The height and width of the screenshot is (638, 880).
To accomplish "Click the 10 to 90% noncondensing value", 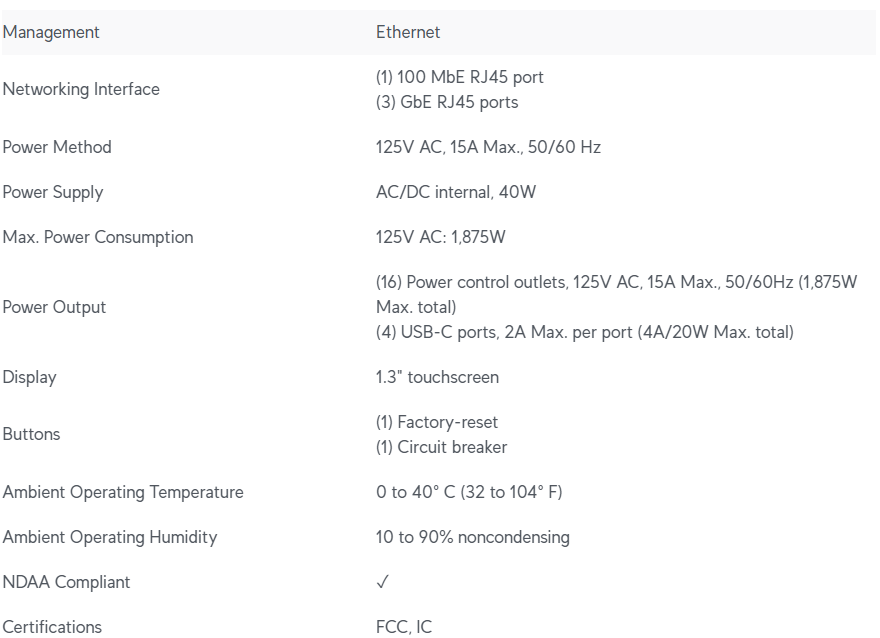I will tap(473, 537).
